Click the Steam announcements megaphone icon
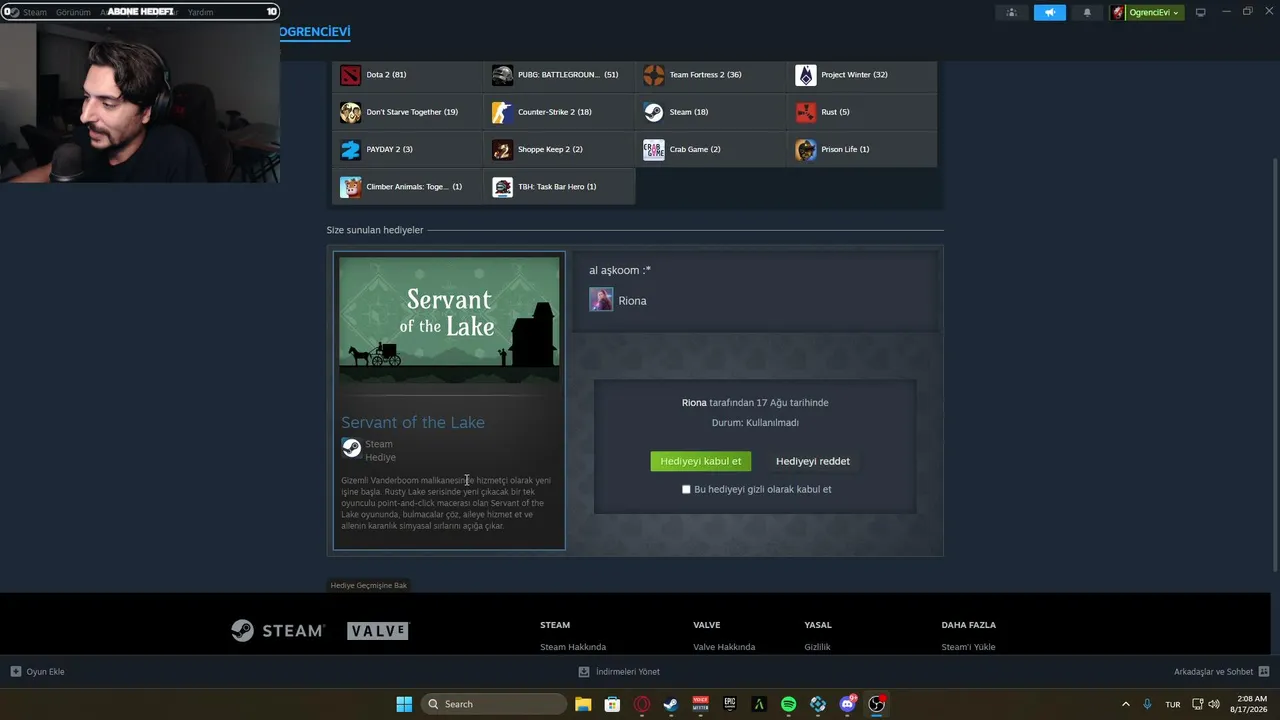Viewport: 1280px width, 720px height. pos(1049,12)
